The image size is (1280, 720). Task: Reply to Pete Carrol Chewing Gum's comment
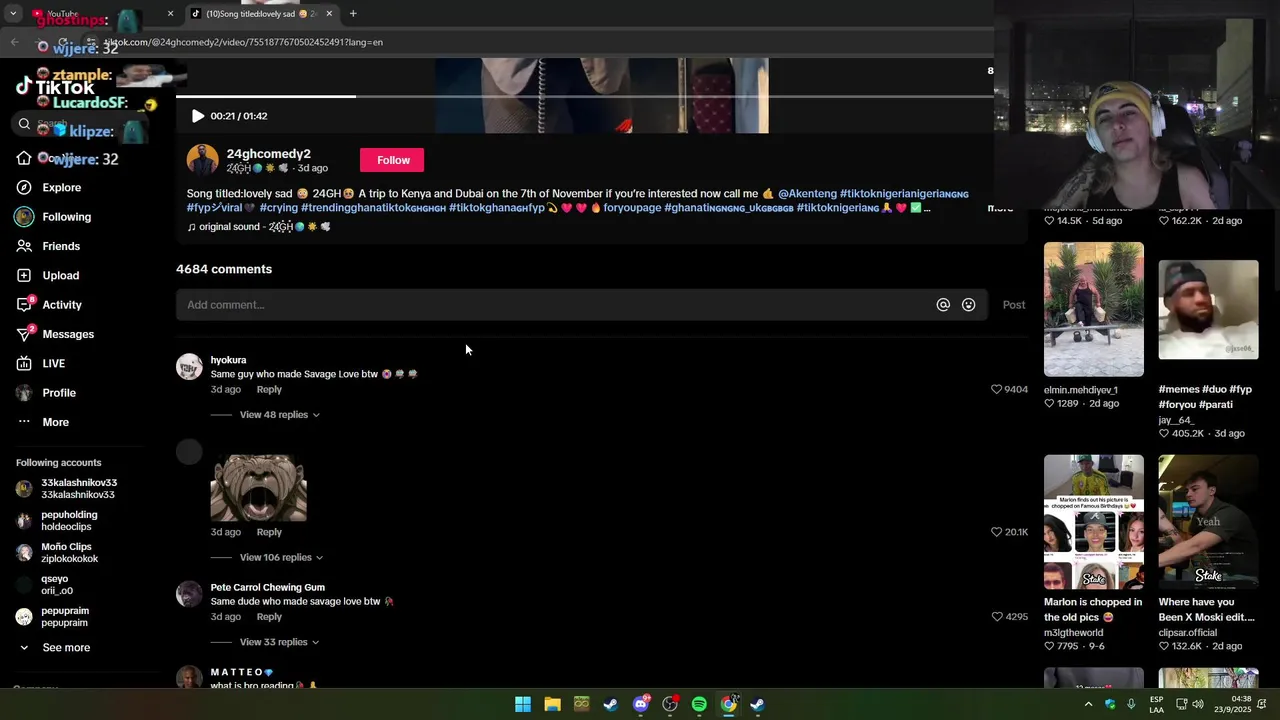tap(269, 617)
